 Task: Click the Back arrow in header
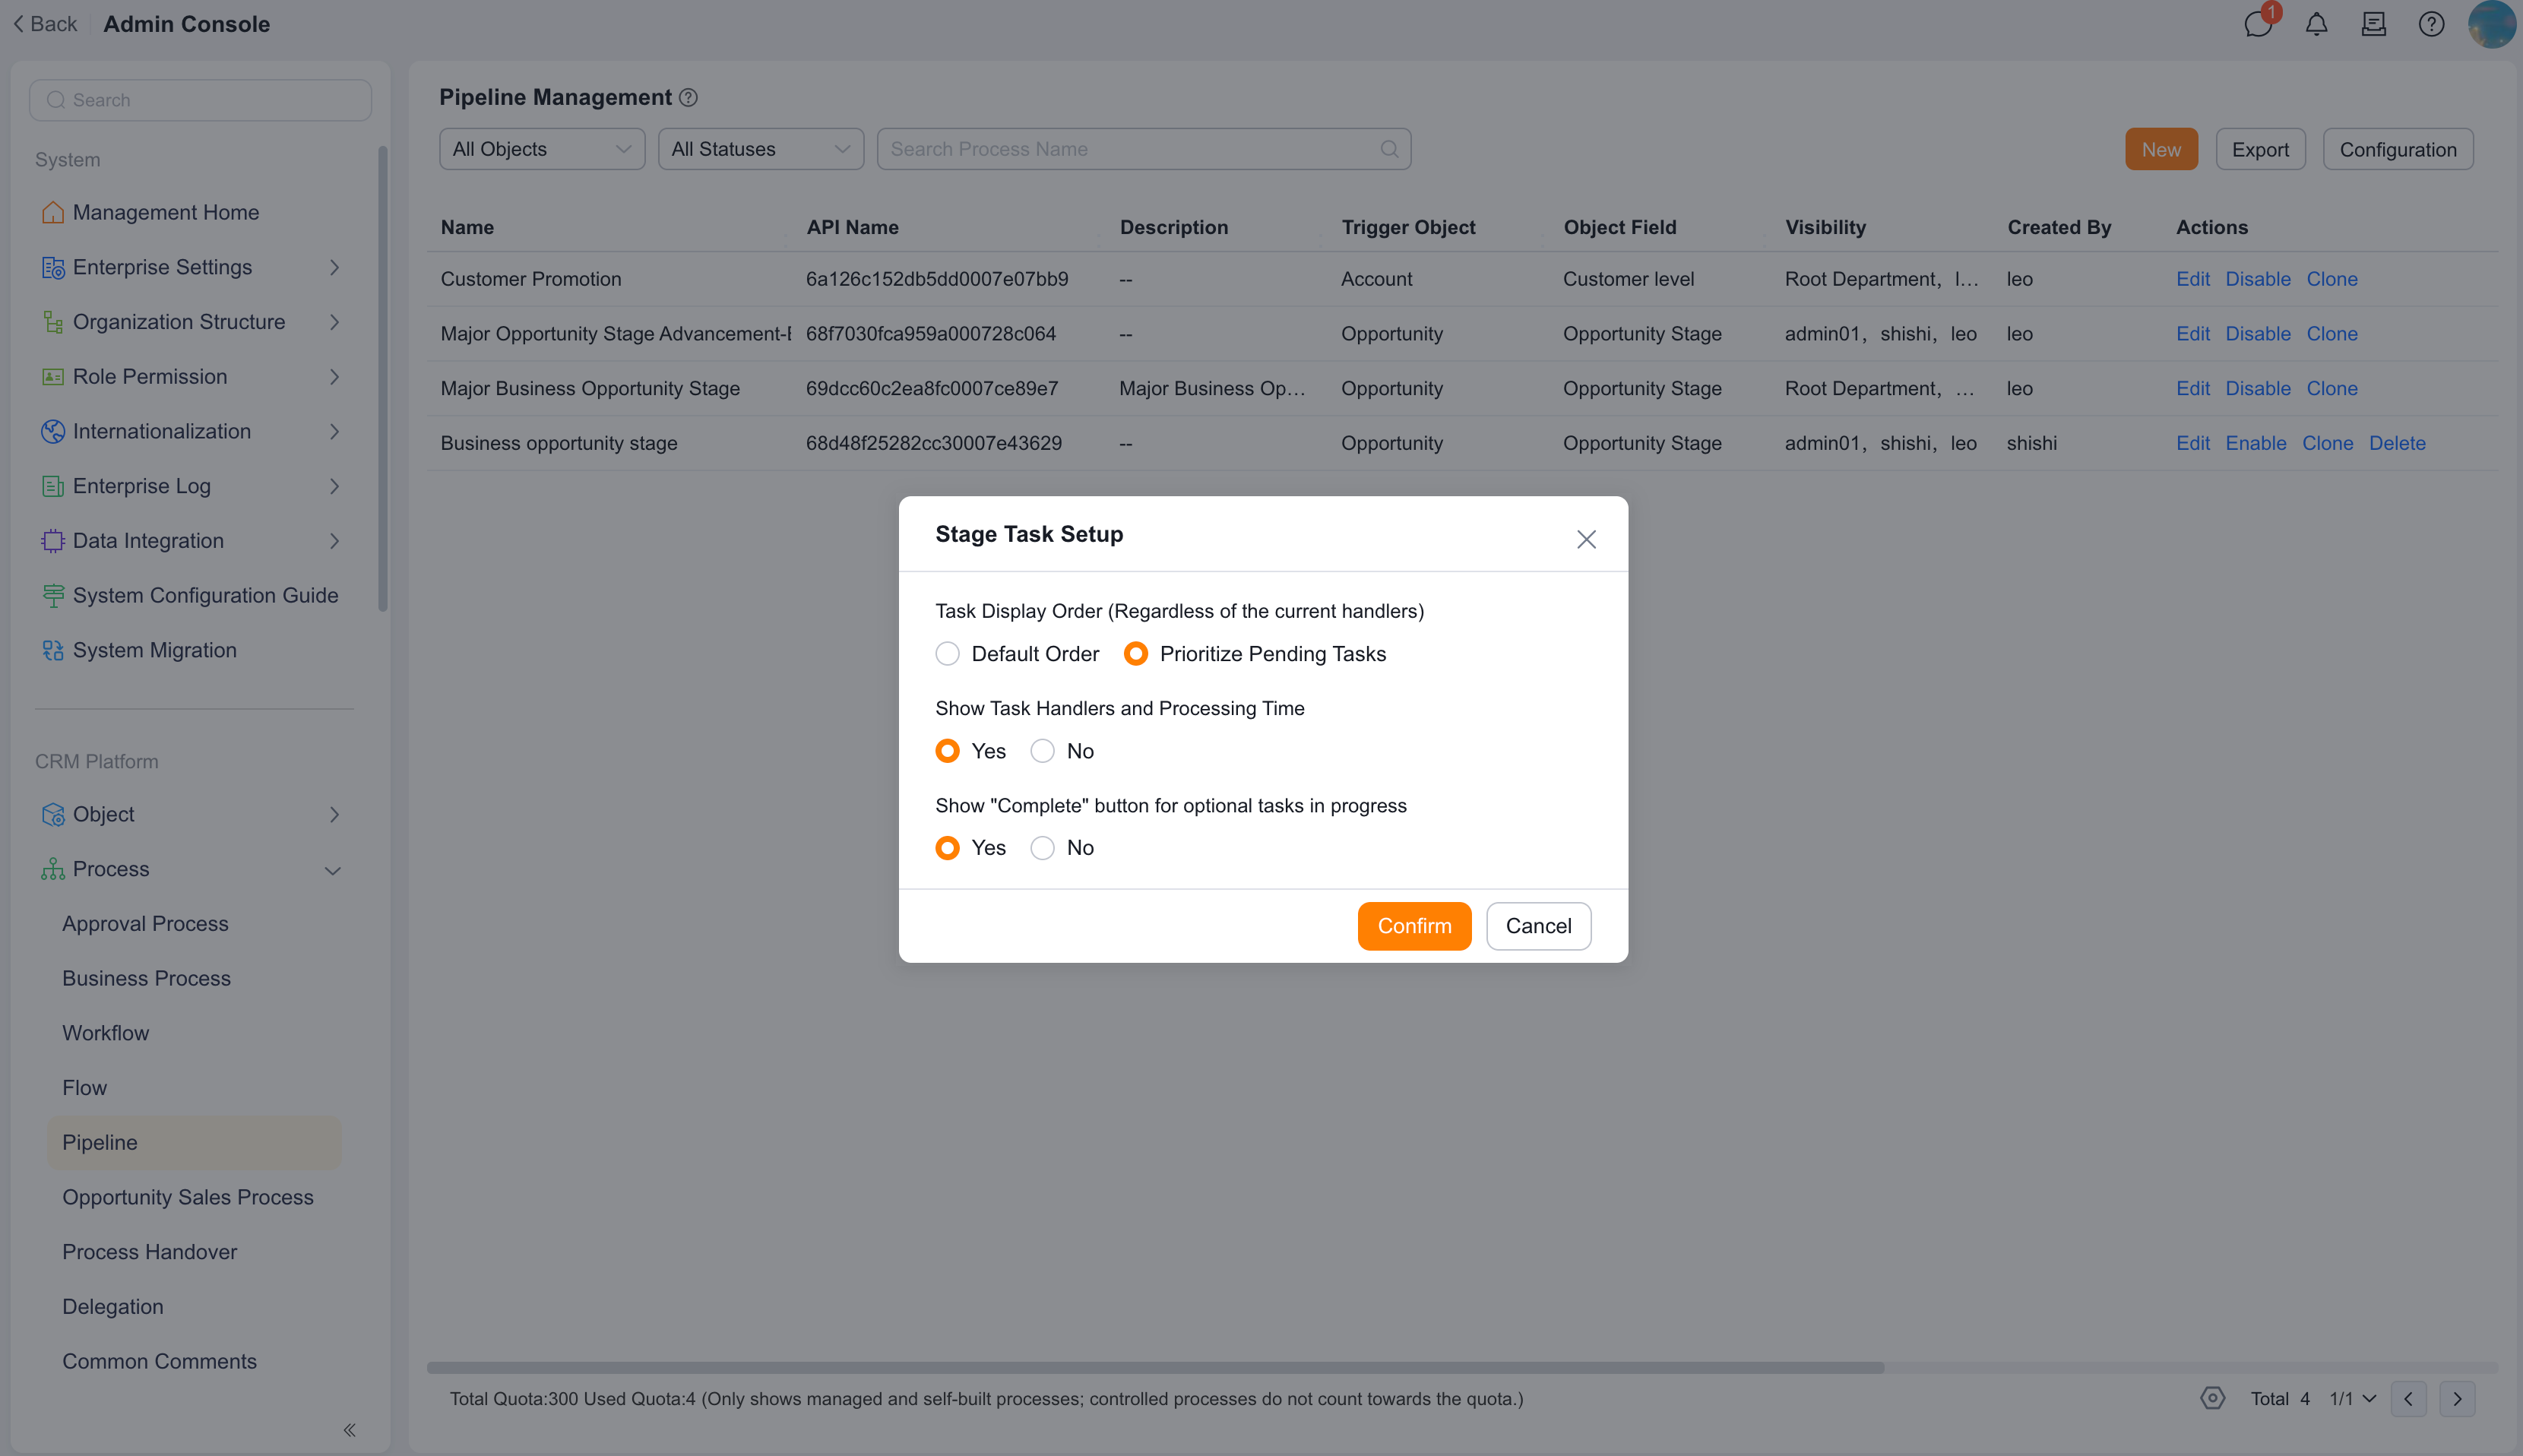tap(18, 24)
